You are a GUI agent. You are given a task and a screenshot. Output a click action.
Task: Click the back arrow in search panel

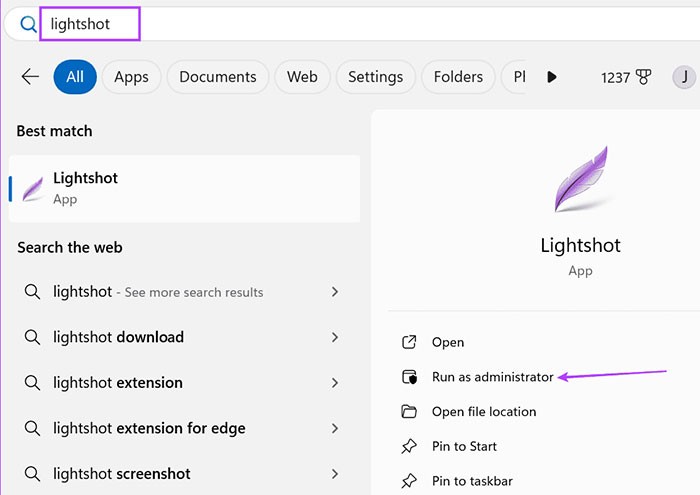[x=30, y=77]
